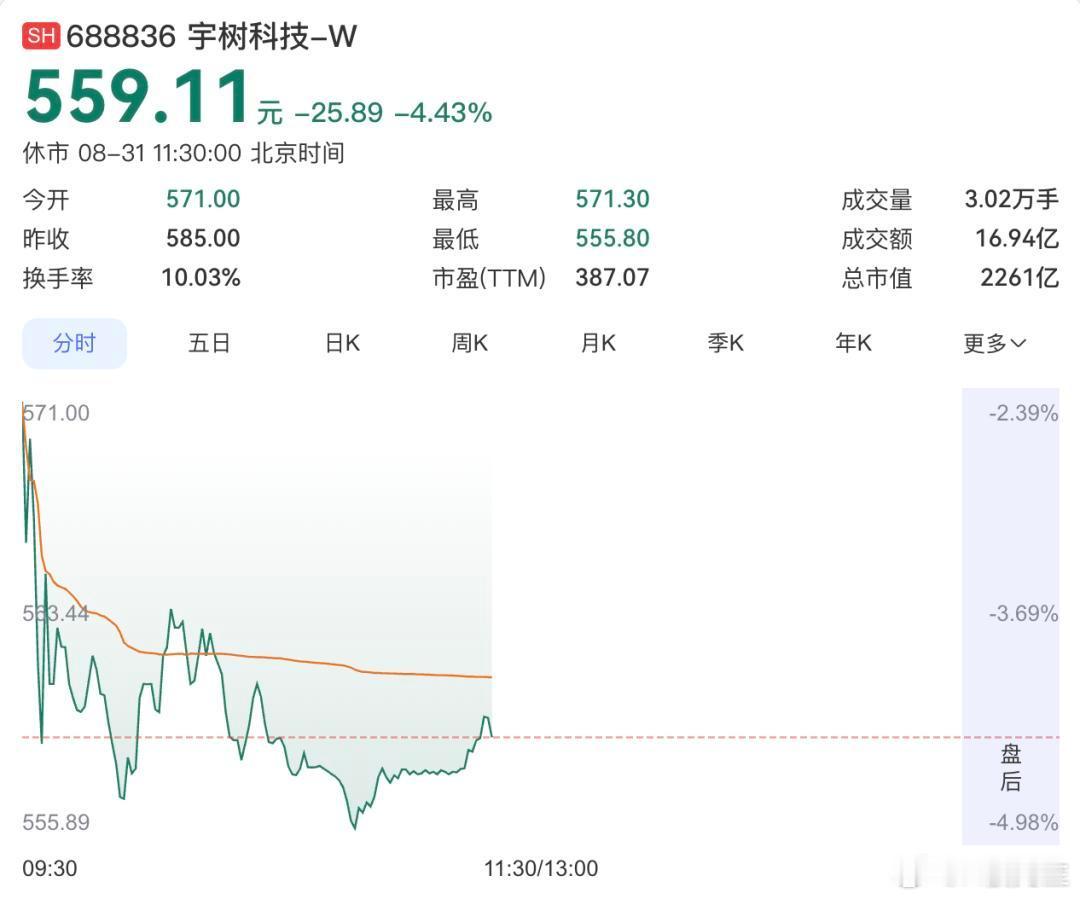Switch to the 五日 five-day tab

[x=209, y=343]
